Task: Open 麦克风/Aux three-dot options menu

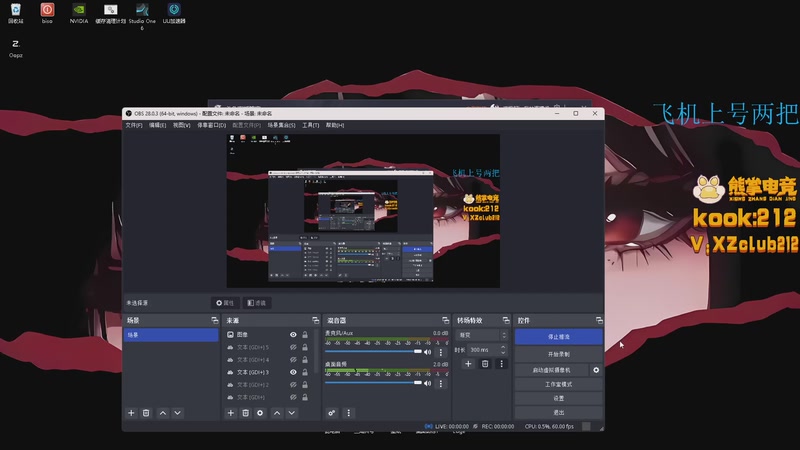Action: [441, 352]
